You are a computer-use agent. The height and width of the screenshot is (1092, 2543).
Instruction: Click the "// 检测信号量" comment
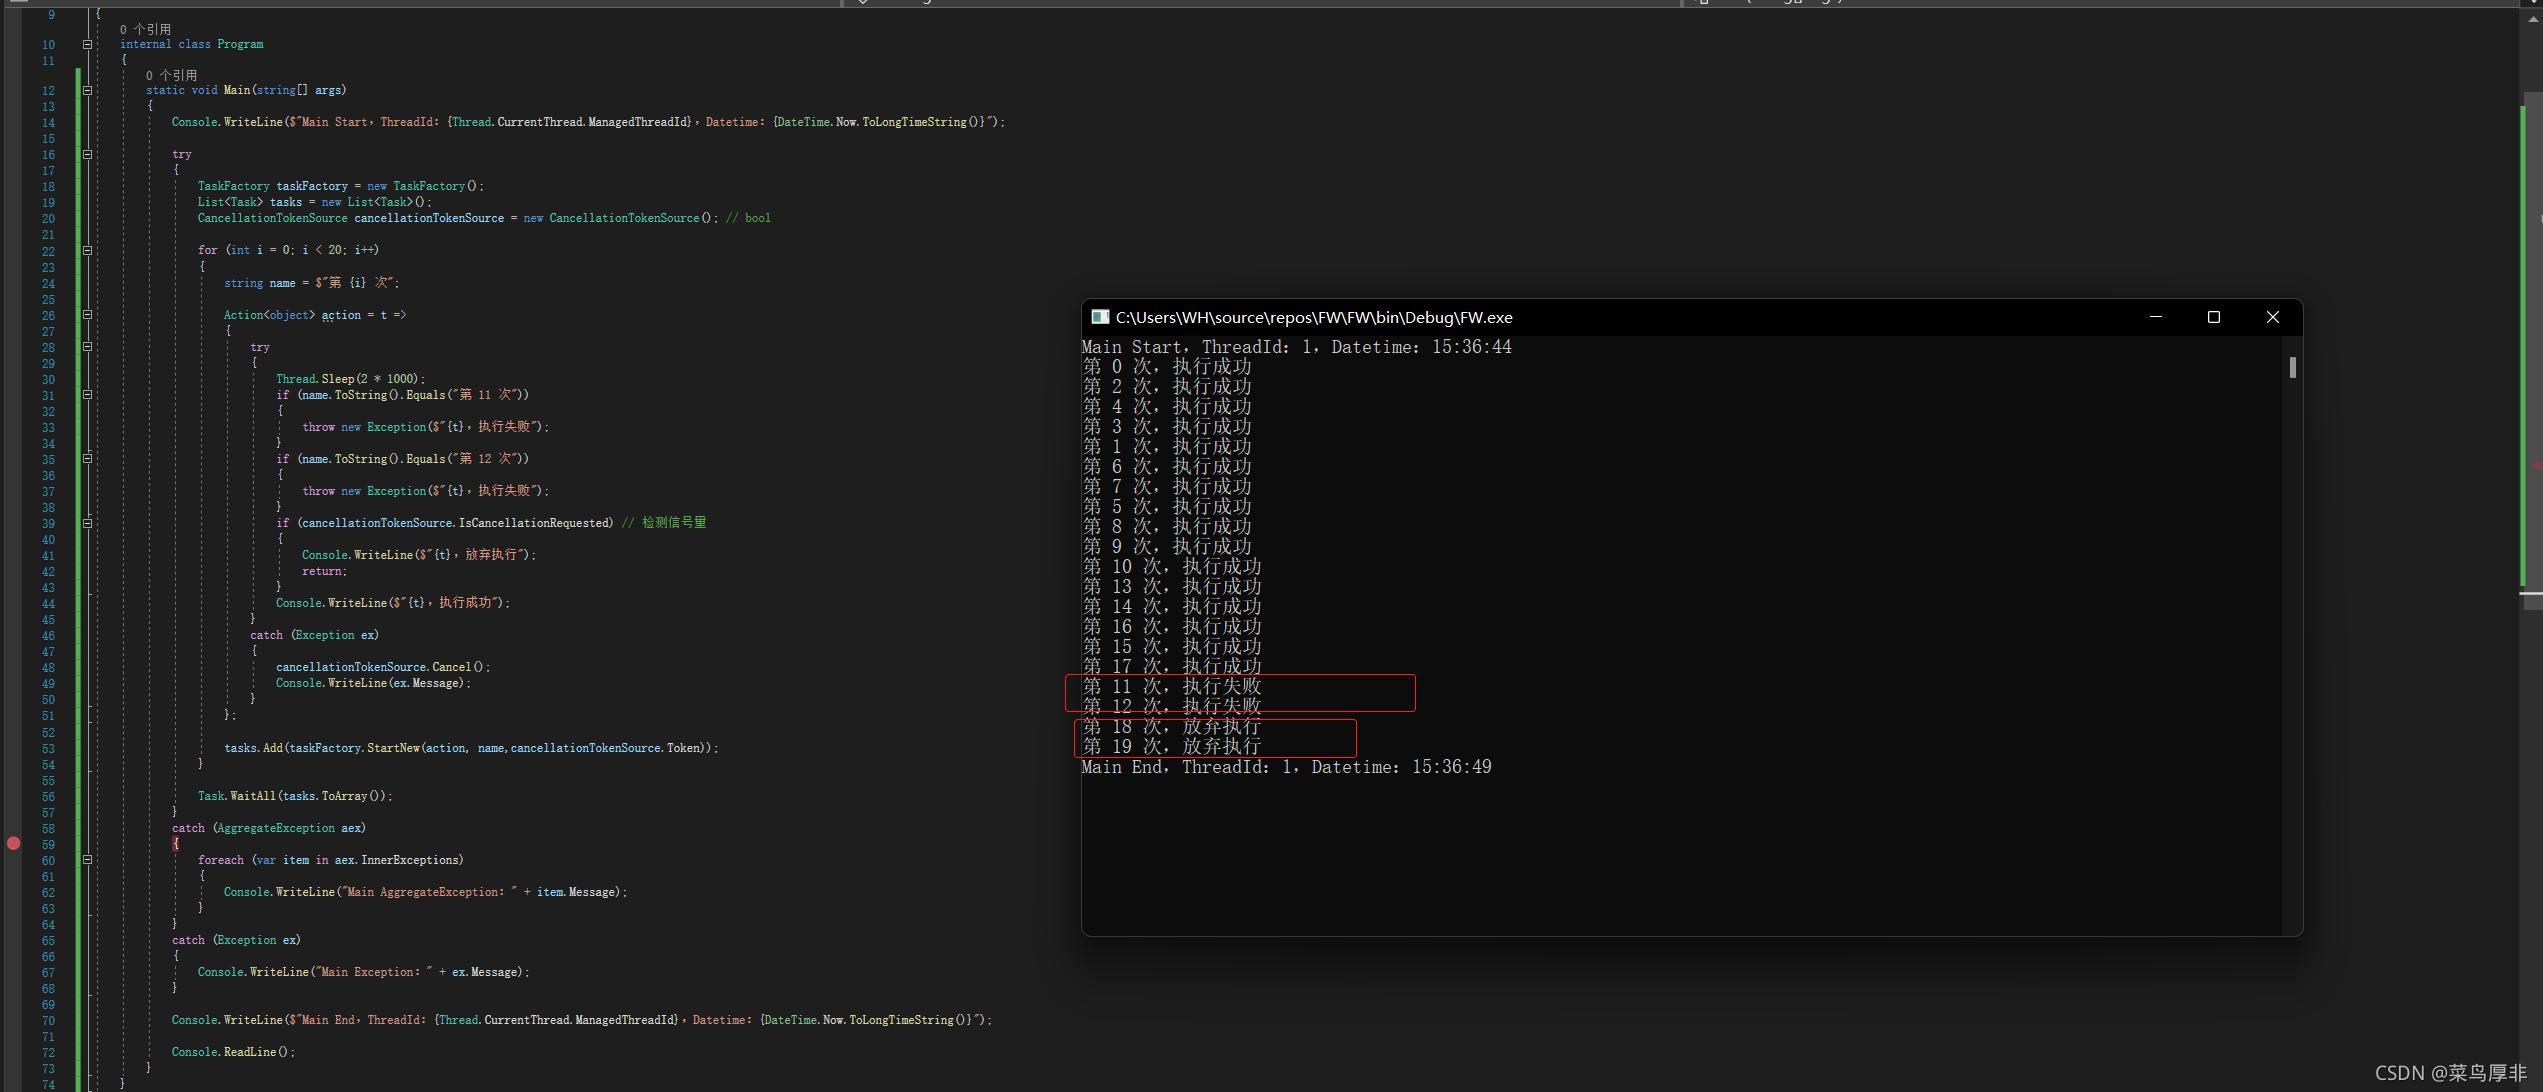[664, 523]
